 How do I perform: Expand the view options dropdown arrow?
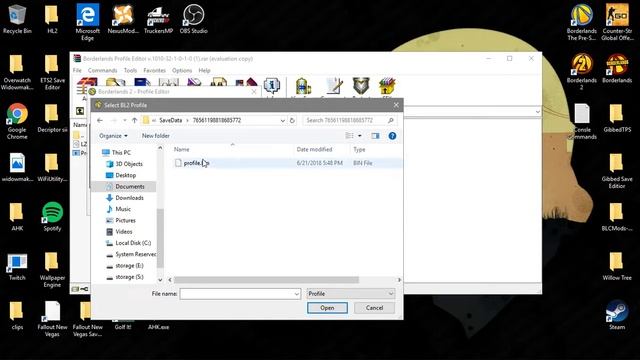(x=360, y=136)
